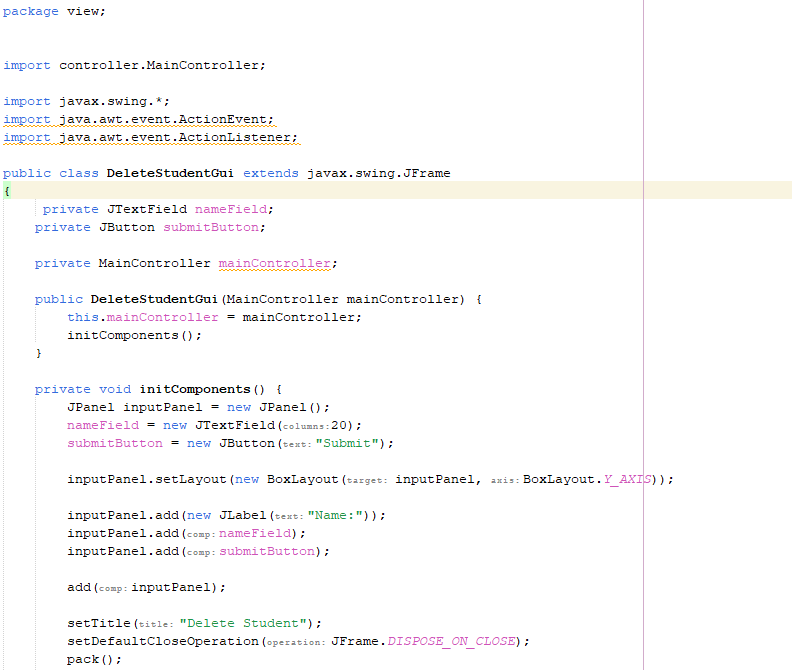The width and height of the screenshot is (792, 670).
Task: Click 'submitButton' in the inputPanel.add call
Action: (267, 551)
